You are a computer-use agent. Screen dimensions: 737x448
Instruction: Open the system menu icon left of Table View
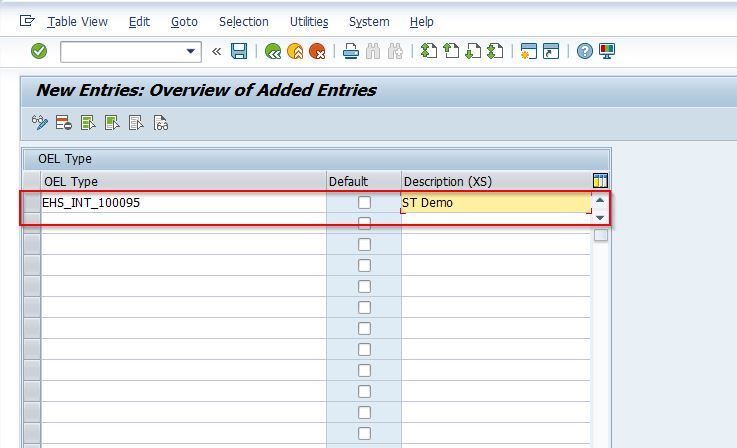[27, 21]
